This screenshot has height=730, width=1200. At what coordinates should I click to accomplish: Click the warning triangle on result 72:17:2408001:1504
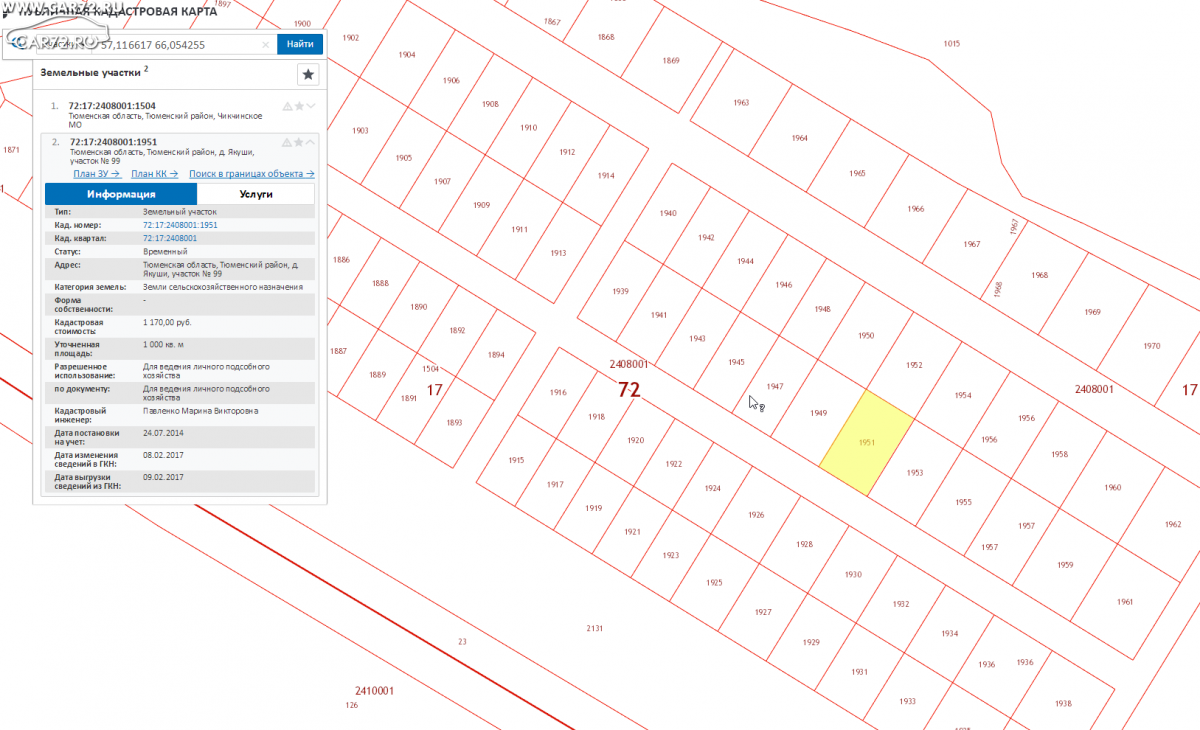[x=287, y=106]
